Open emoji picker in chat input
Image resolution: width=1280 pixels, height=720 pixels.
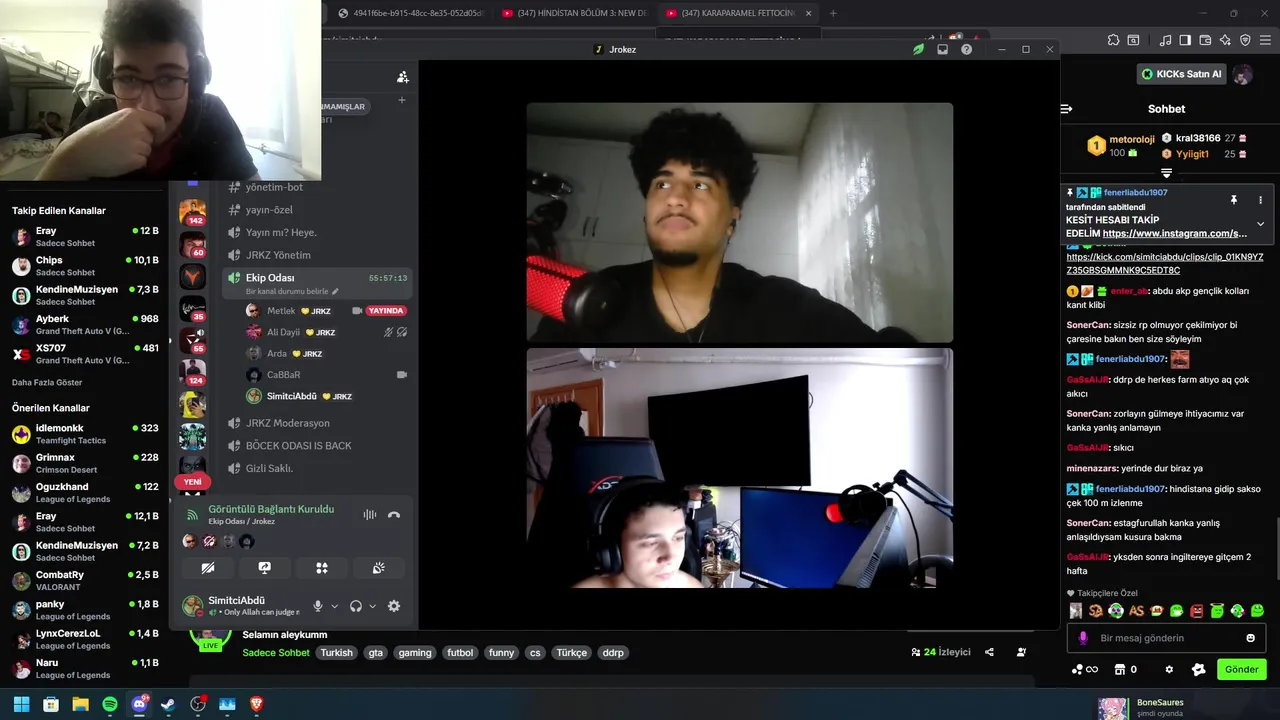point(1250,638)
